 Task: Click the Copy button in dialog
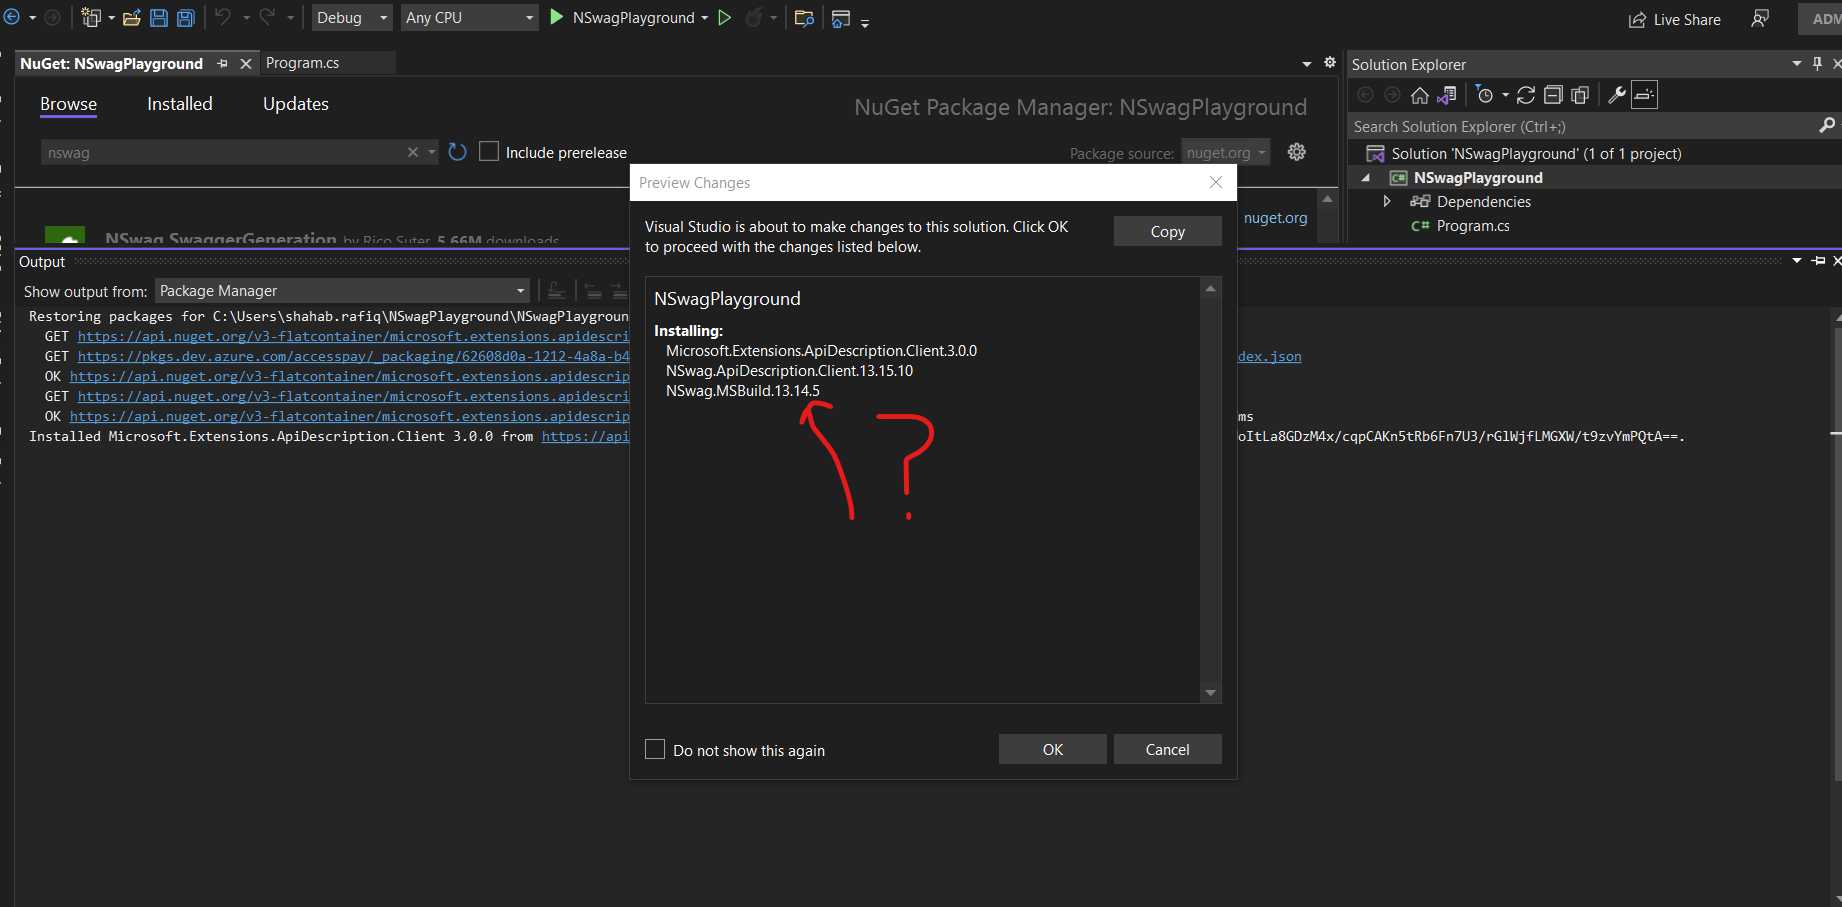[x=1168, y=231]
